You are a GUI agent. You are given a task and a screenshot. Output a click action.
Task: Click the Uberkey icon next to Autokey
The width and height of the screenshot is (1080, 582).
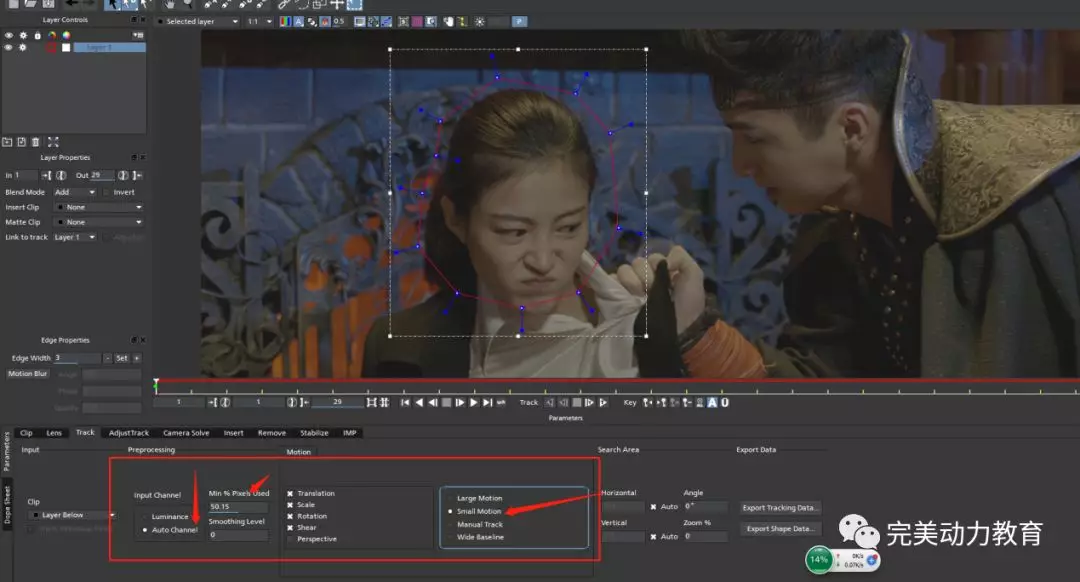pyautogui.click(x=725, y=402)
